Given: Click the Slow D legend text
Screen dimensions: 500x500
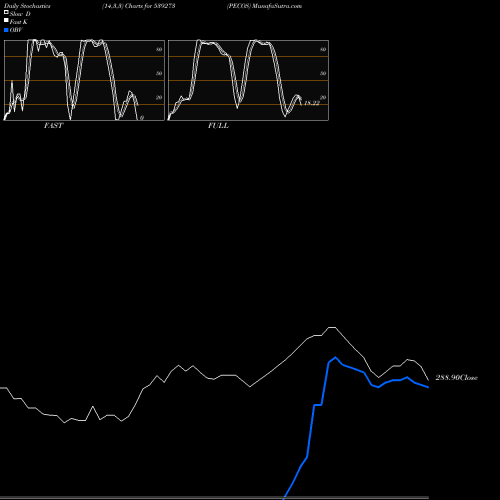Looking at the screenshot, I should pyautogui.click(x=20, y=14).
